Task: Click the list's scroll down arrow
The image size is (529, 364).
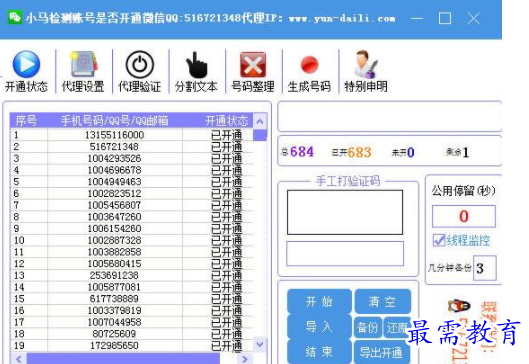Action: [x=260, y=344]
